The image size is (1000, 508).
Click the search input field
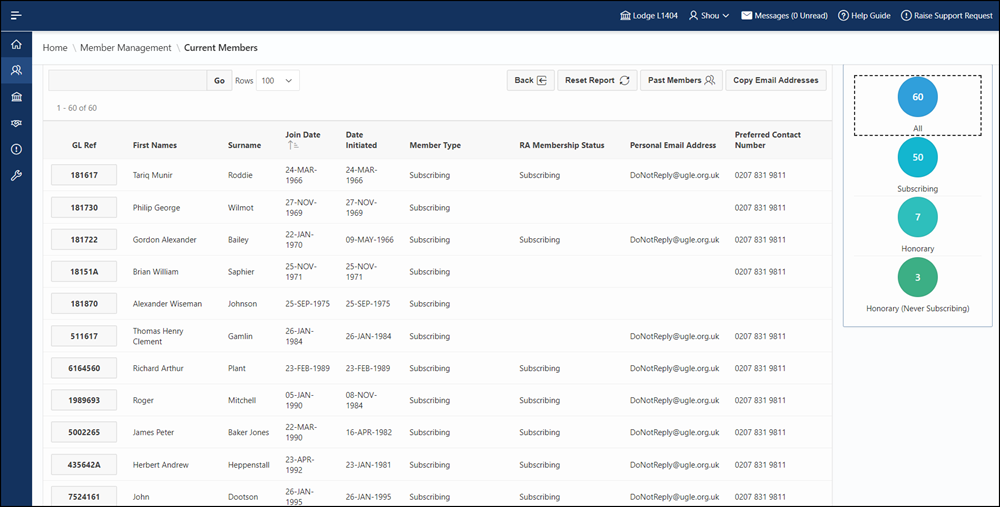128,81
